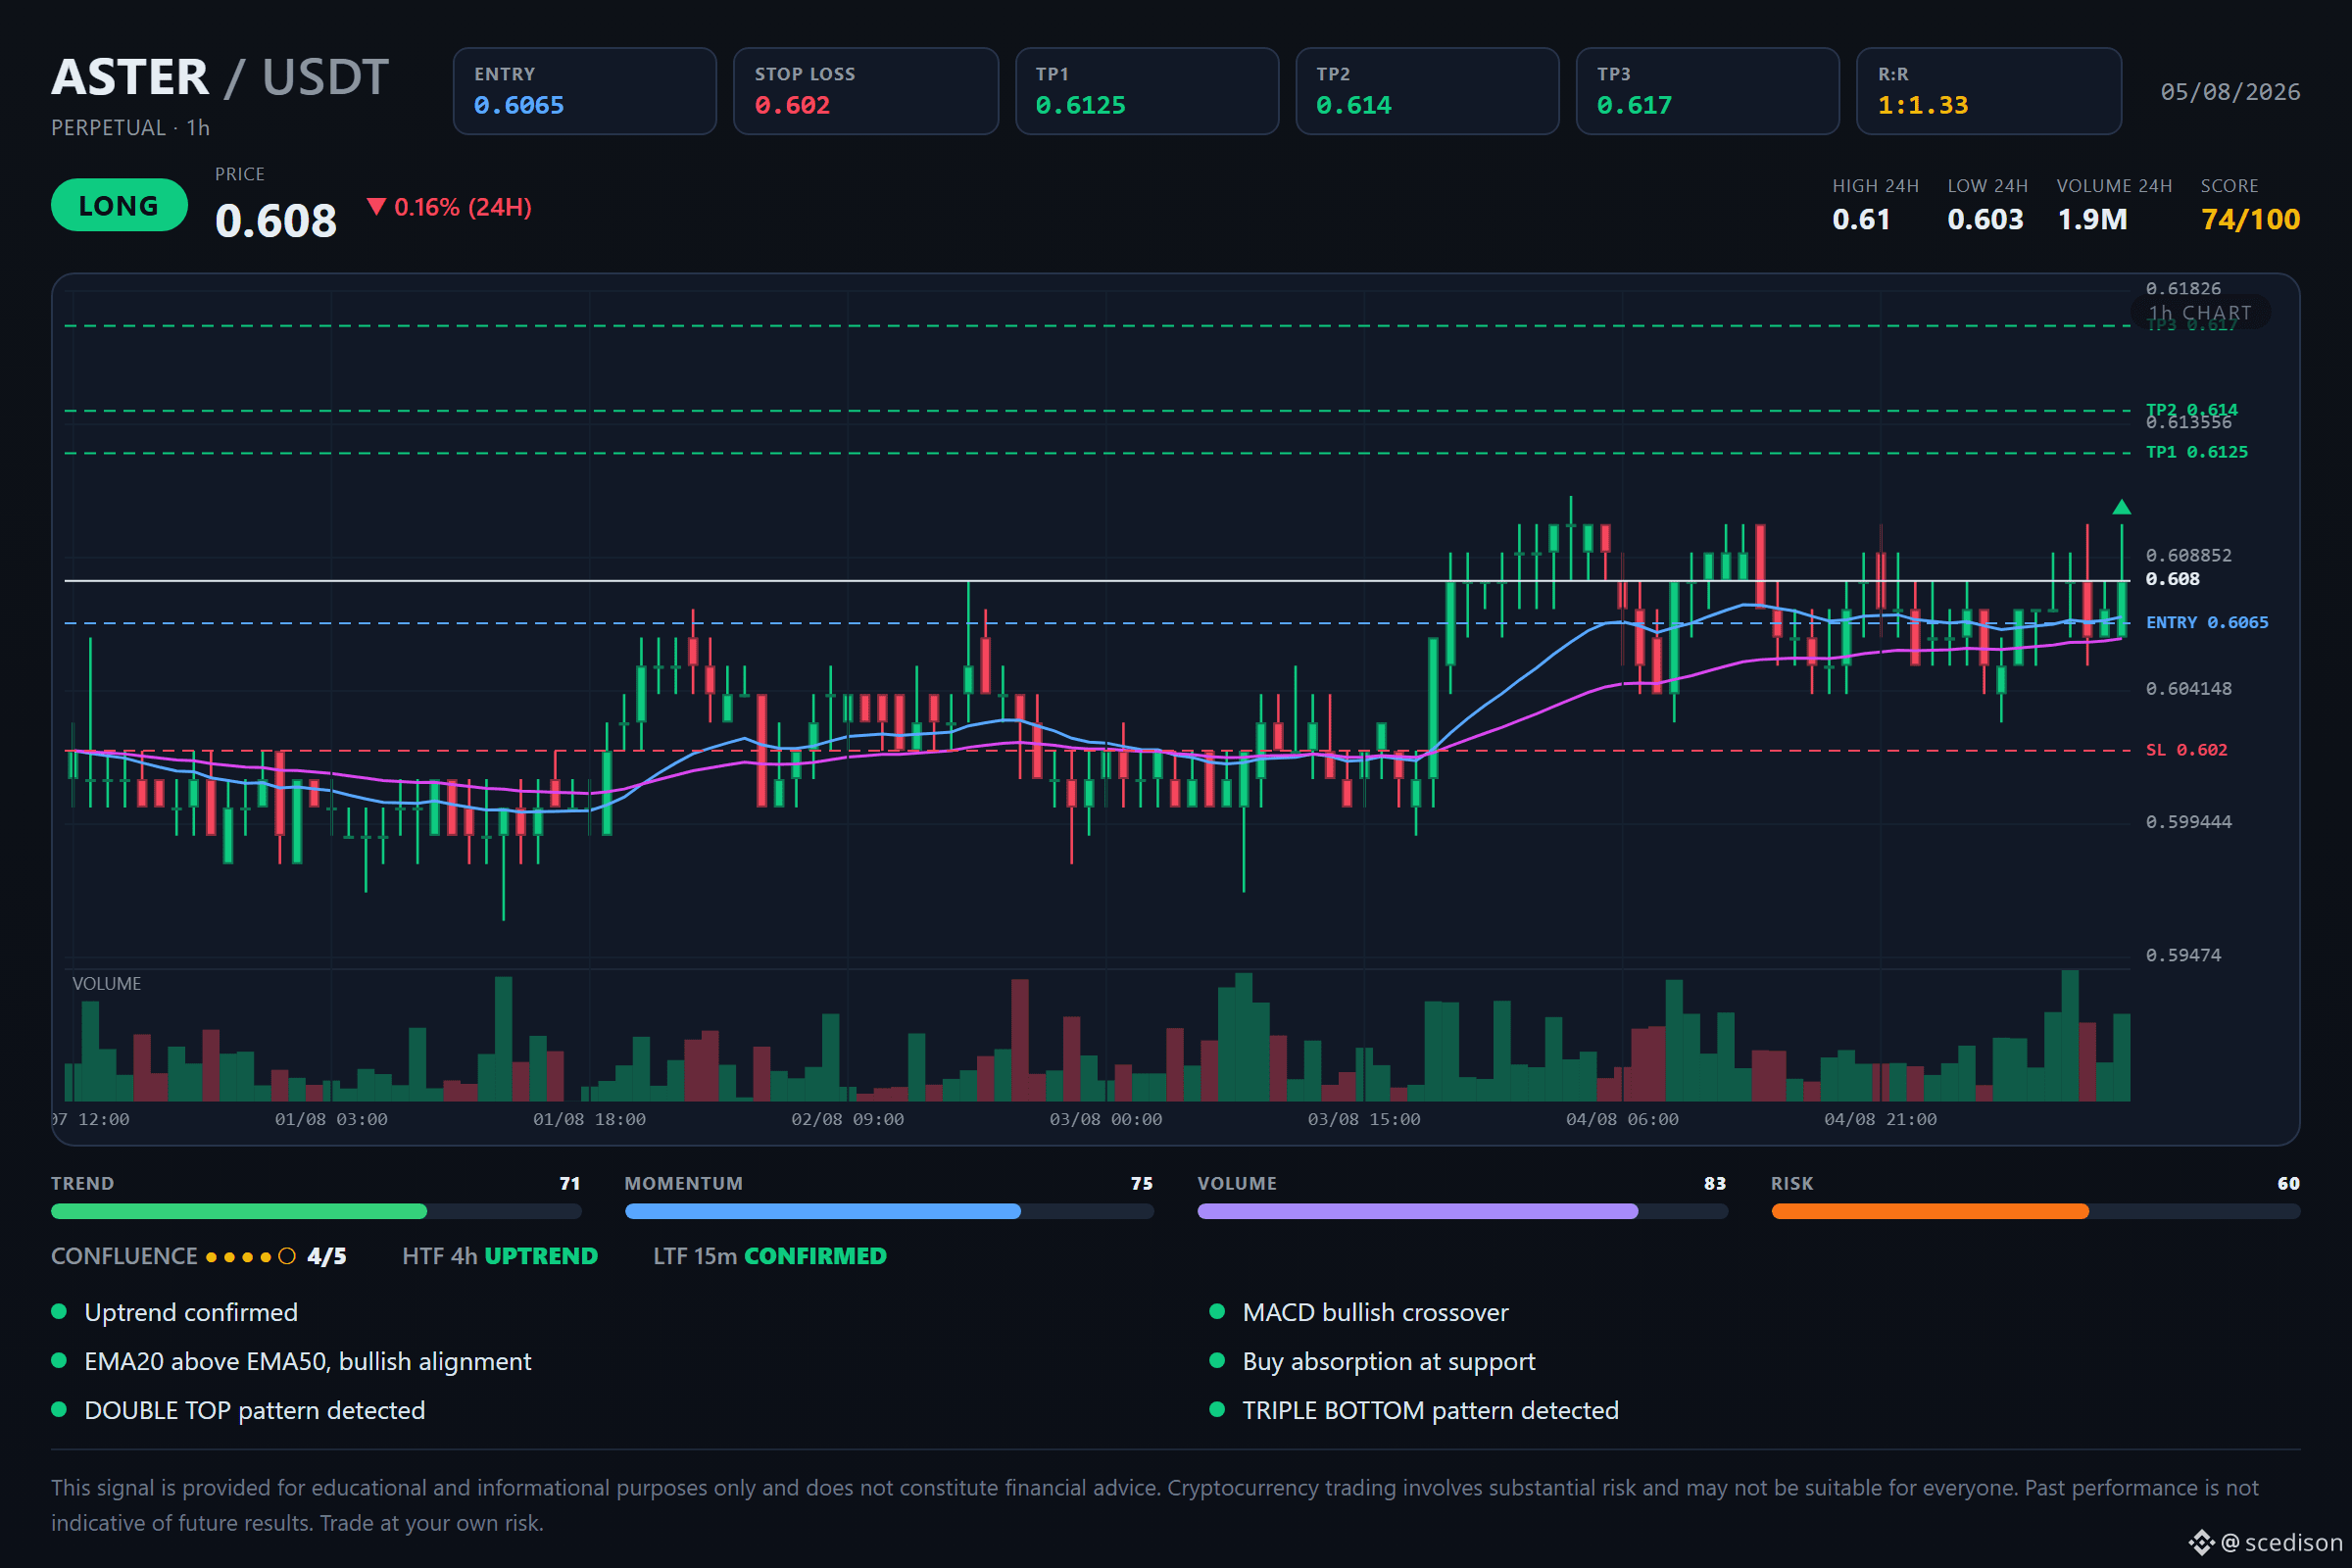Click the Binance logo icon near scedison

(x=2202, y=1542)
